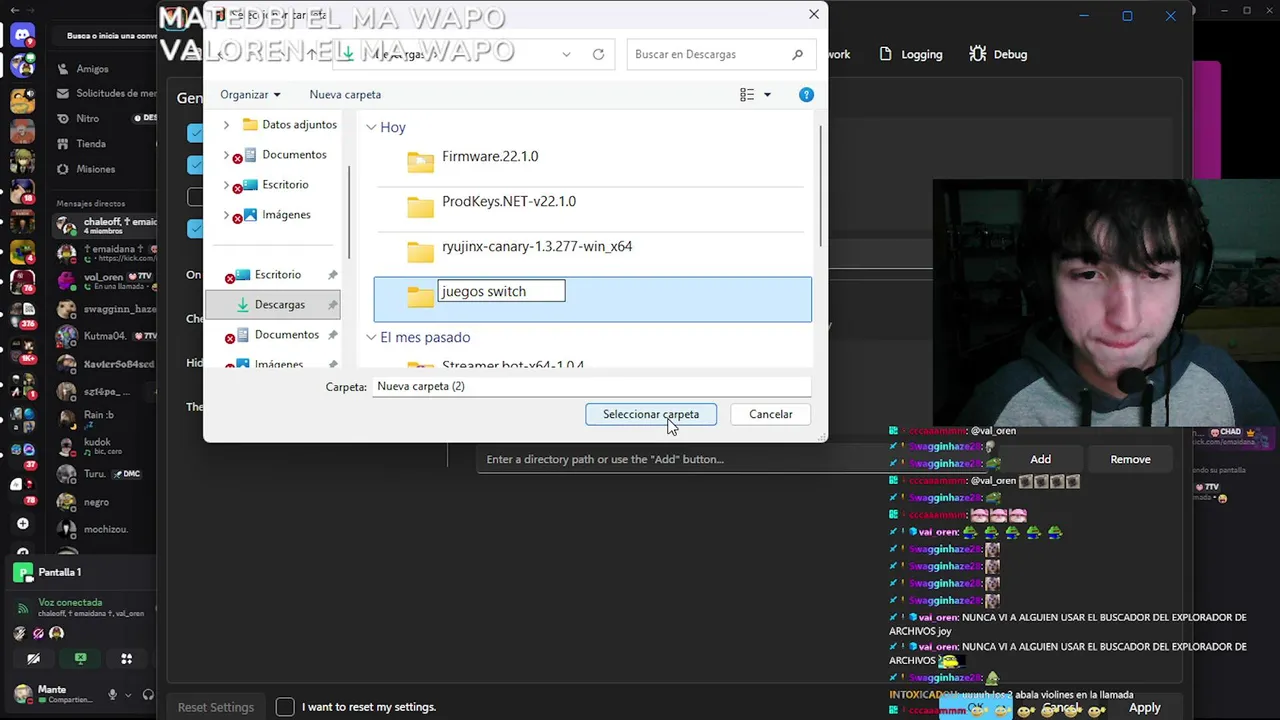1280x720 pixels.
Task: Refresh the Descargas folder listing
Action: coord(598,55)
